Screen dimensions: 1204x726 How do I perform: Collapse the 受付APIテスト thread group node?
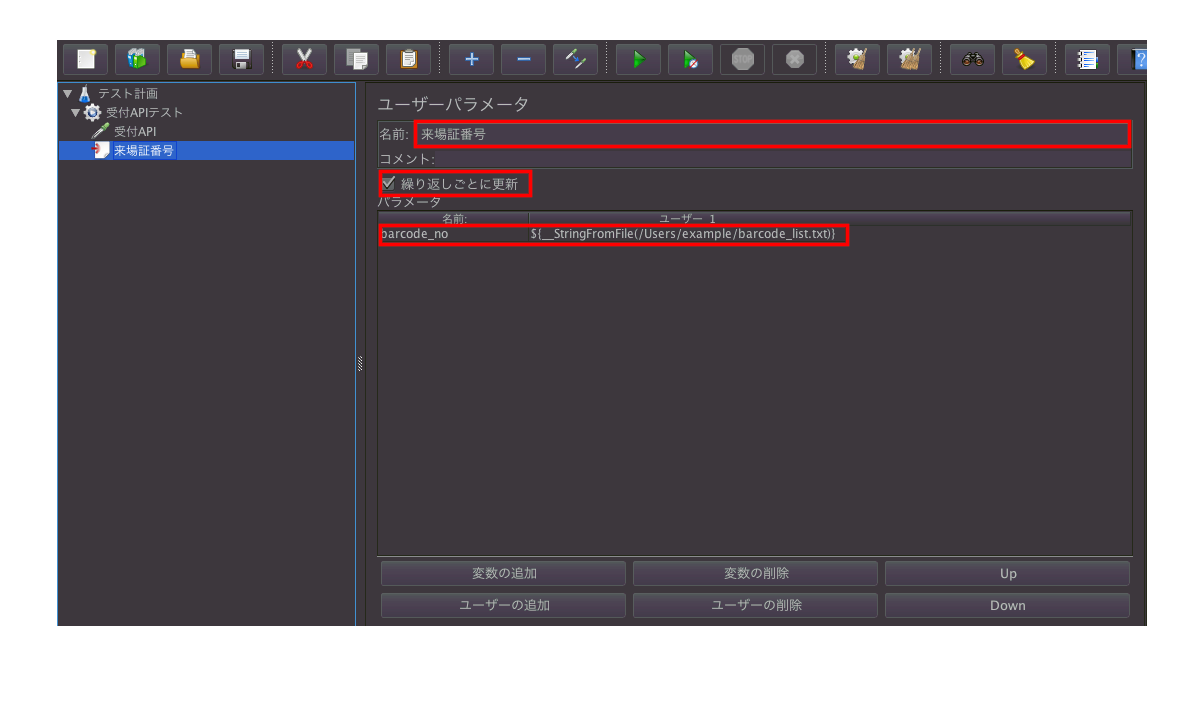76,112
